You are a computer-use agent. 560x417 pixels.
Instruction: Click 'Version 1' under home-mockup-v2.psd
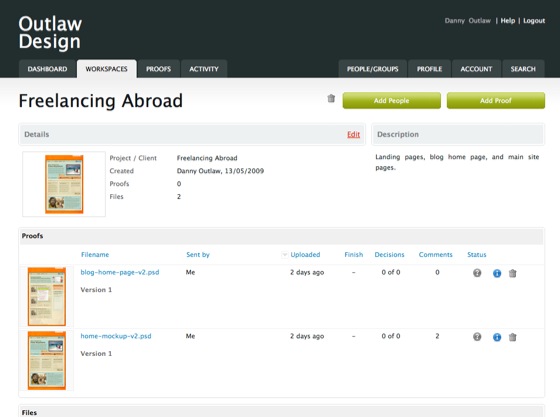tap(96, 353)
